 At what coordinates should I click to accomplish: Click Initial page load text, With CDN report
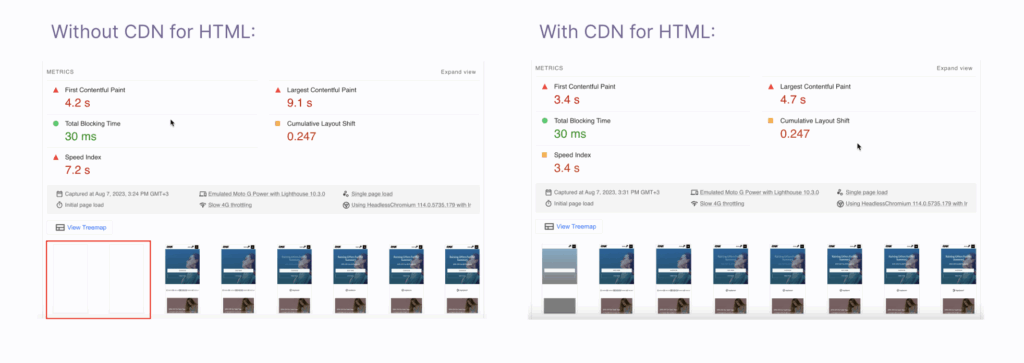[573, 204]
